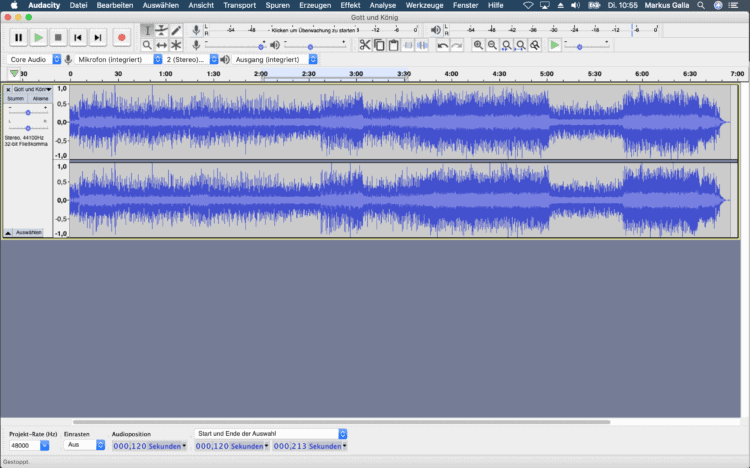Viewport: 750px width, 468px height.
Task: Zoom in with the toolbar magnifier
Action: [x=478, y=45]
